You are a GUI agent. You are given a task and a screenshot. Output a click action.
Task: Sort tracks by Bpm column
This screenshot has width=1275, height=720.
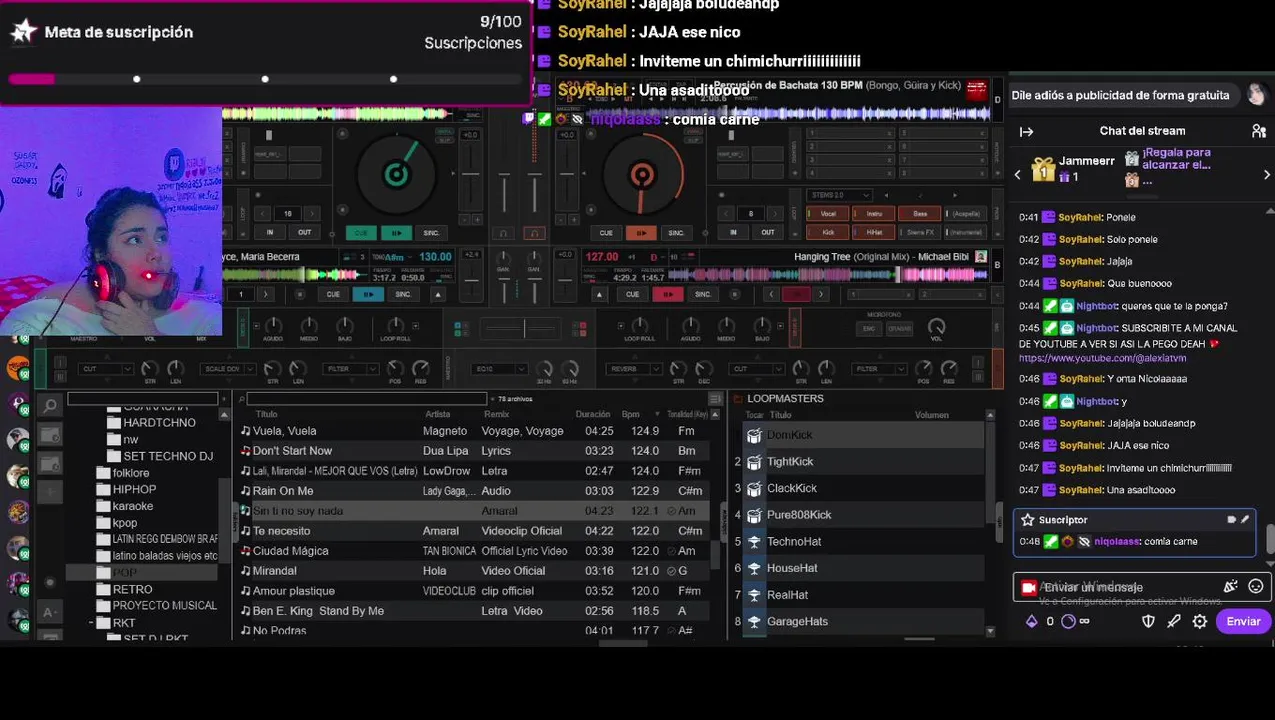(630, 414)
